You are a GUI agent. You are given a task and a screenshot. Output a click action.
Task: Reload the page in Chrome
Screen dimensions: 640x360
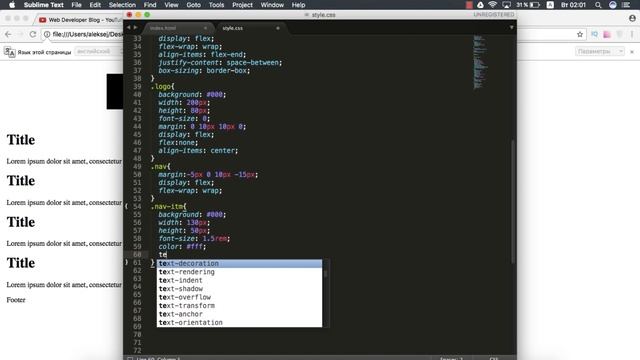click(33, 34)
